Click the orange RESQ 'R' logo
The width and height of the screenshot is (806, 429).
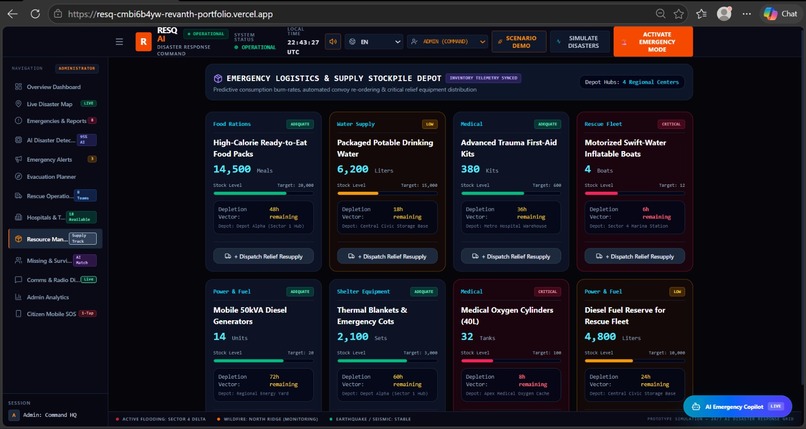pos(143,42)
